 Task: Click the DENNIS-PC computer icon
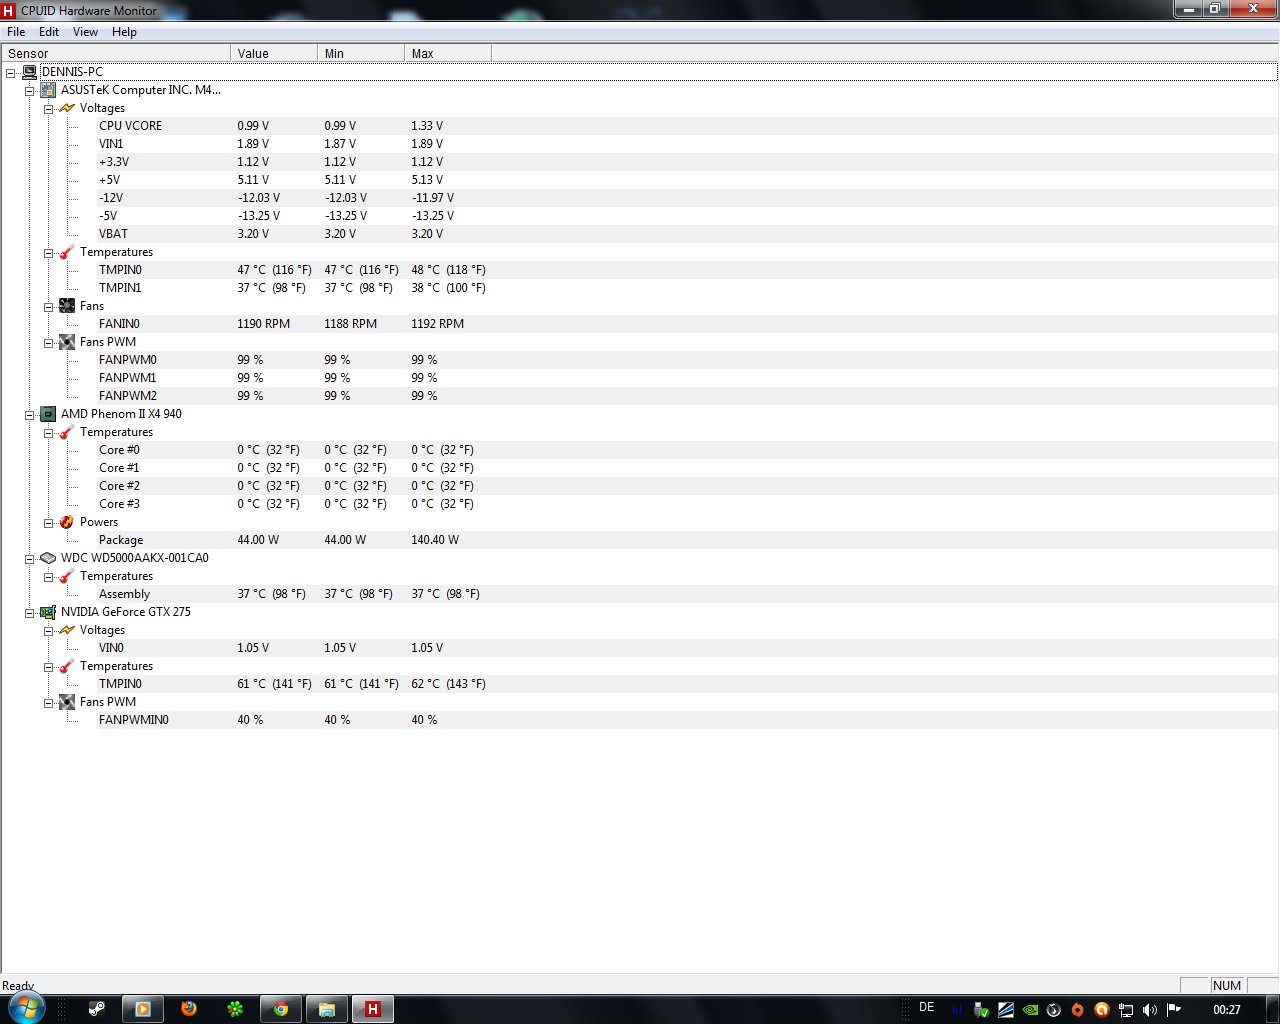click(29, 72)
